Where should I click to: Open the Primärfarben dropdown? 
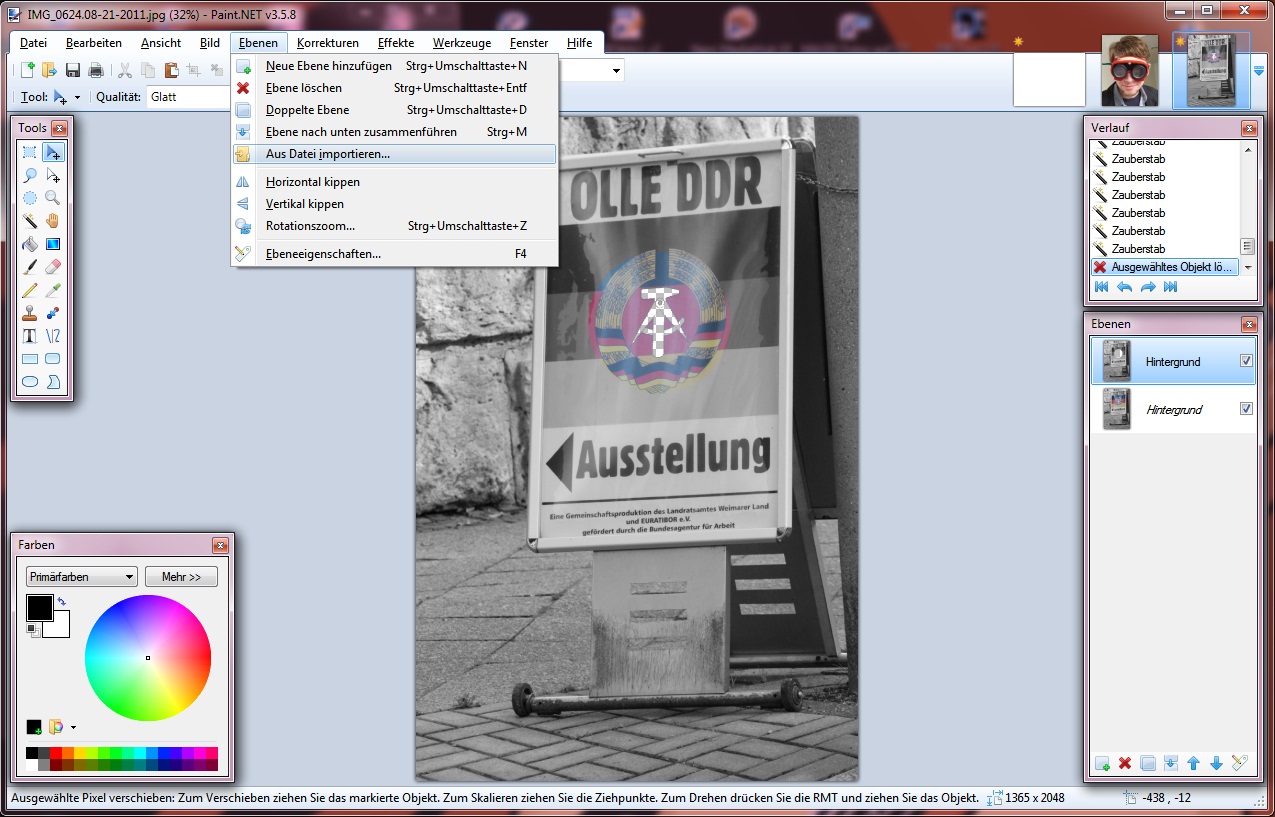pyautogui.click(x=82, y=577)
